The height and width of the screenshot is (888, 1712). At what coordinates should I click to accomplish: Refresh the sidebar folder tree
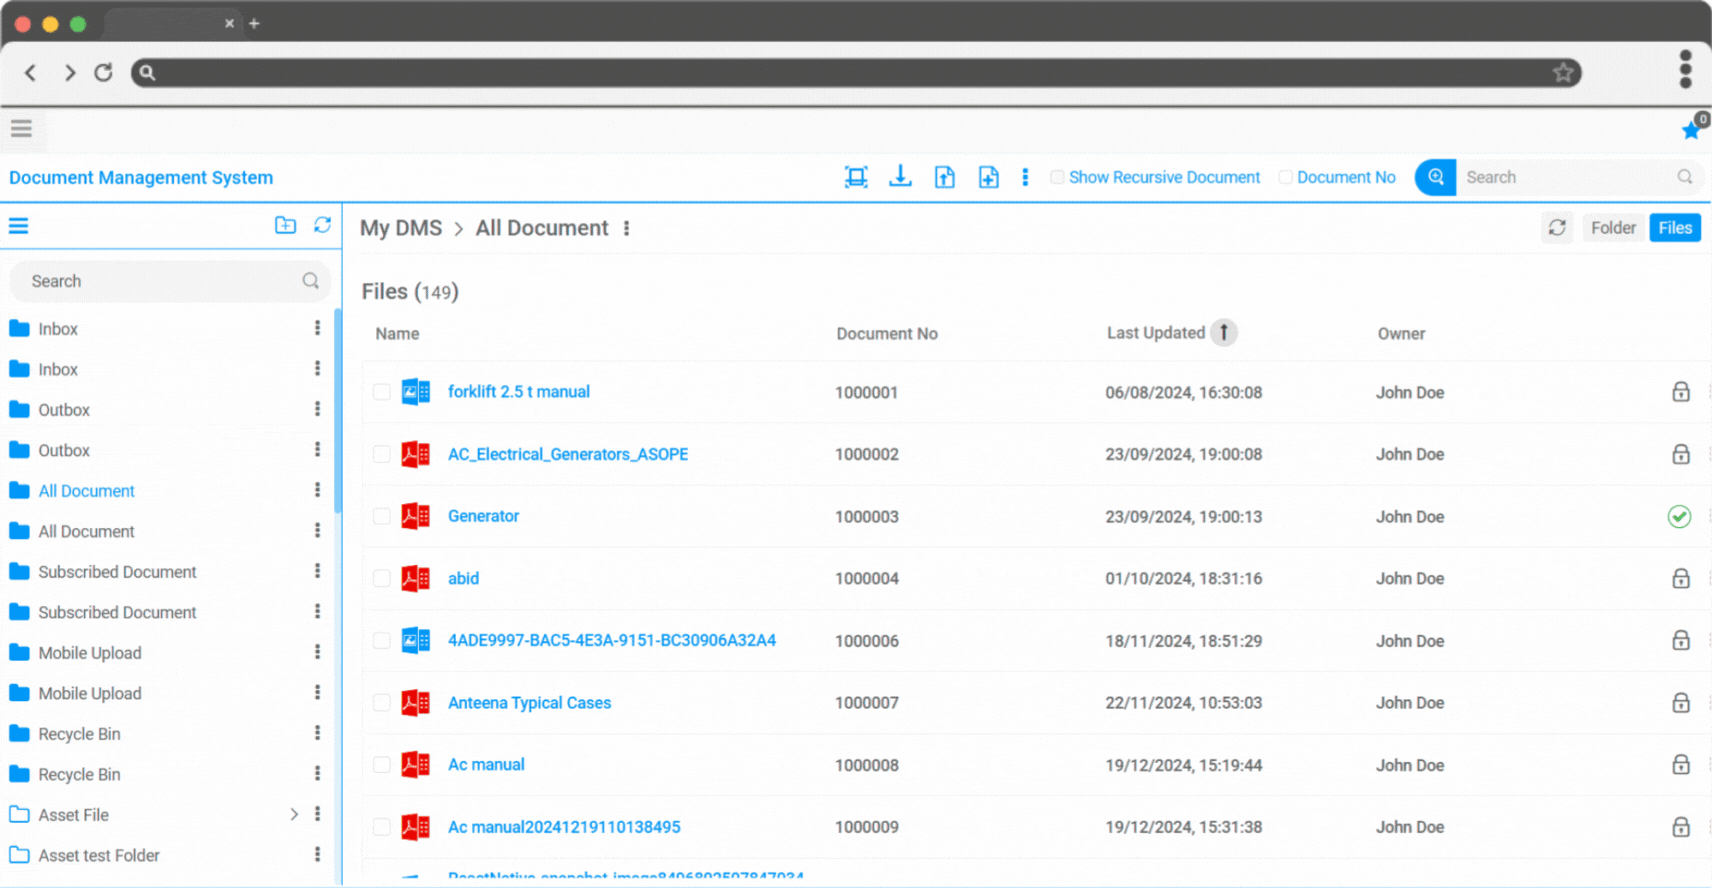tap(322, 226)
